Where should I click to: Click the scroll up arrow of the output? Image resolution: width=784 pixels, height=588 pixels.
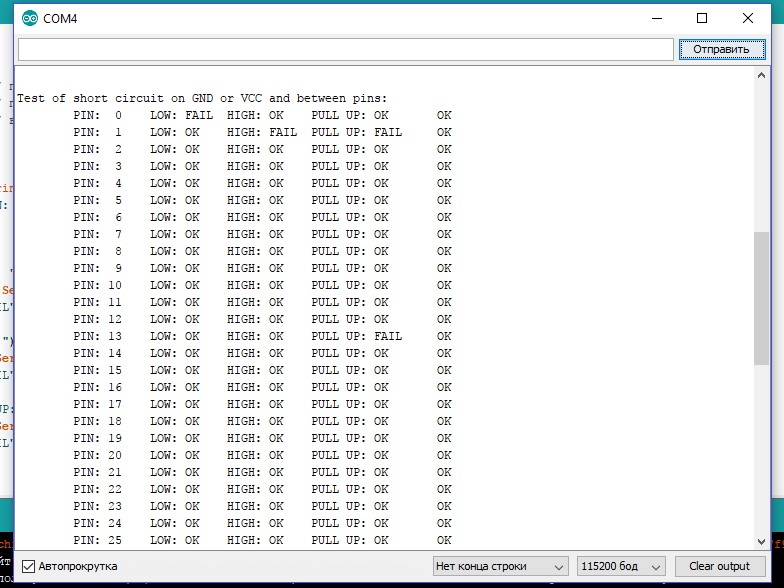(761, 76)
